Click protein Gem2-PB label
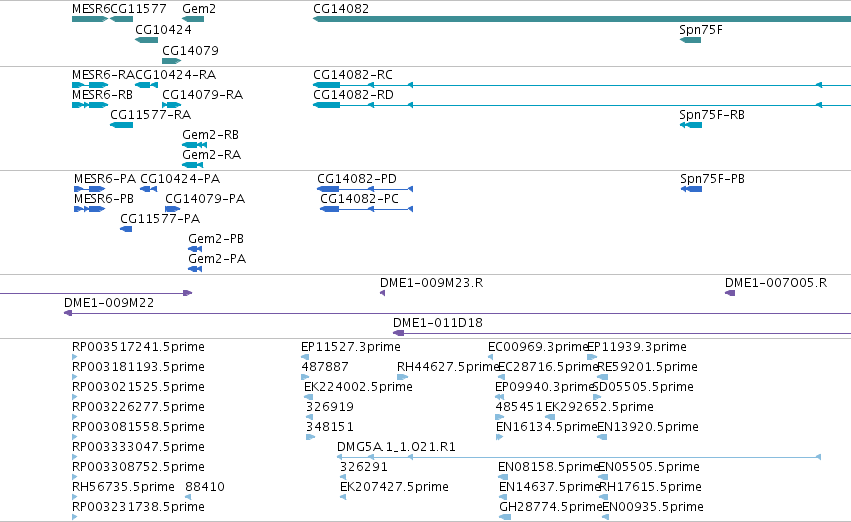 [x=216, y=239]
